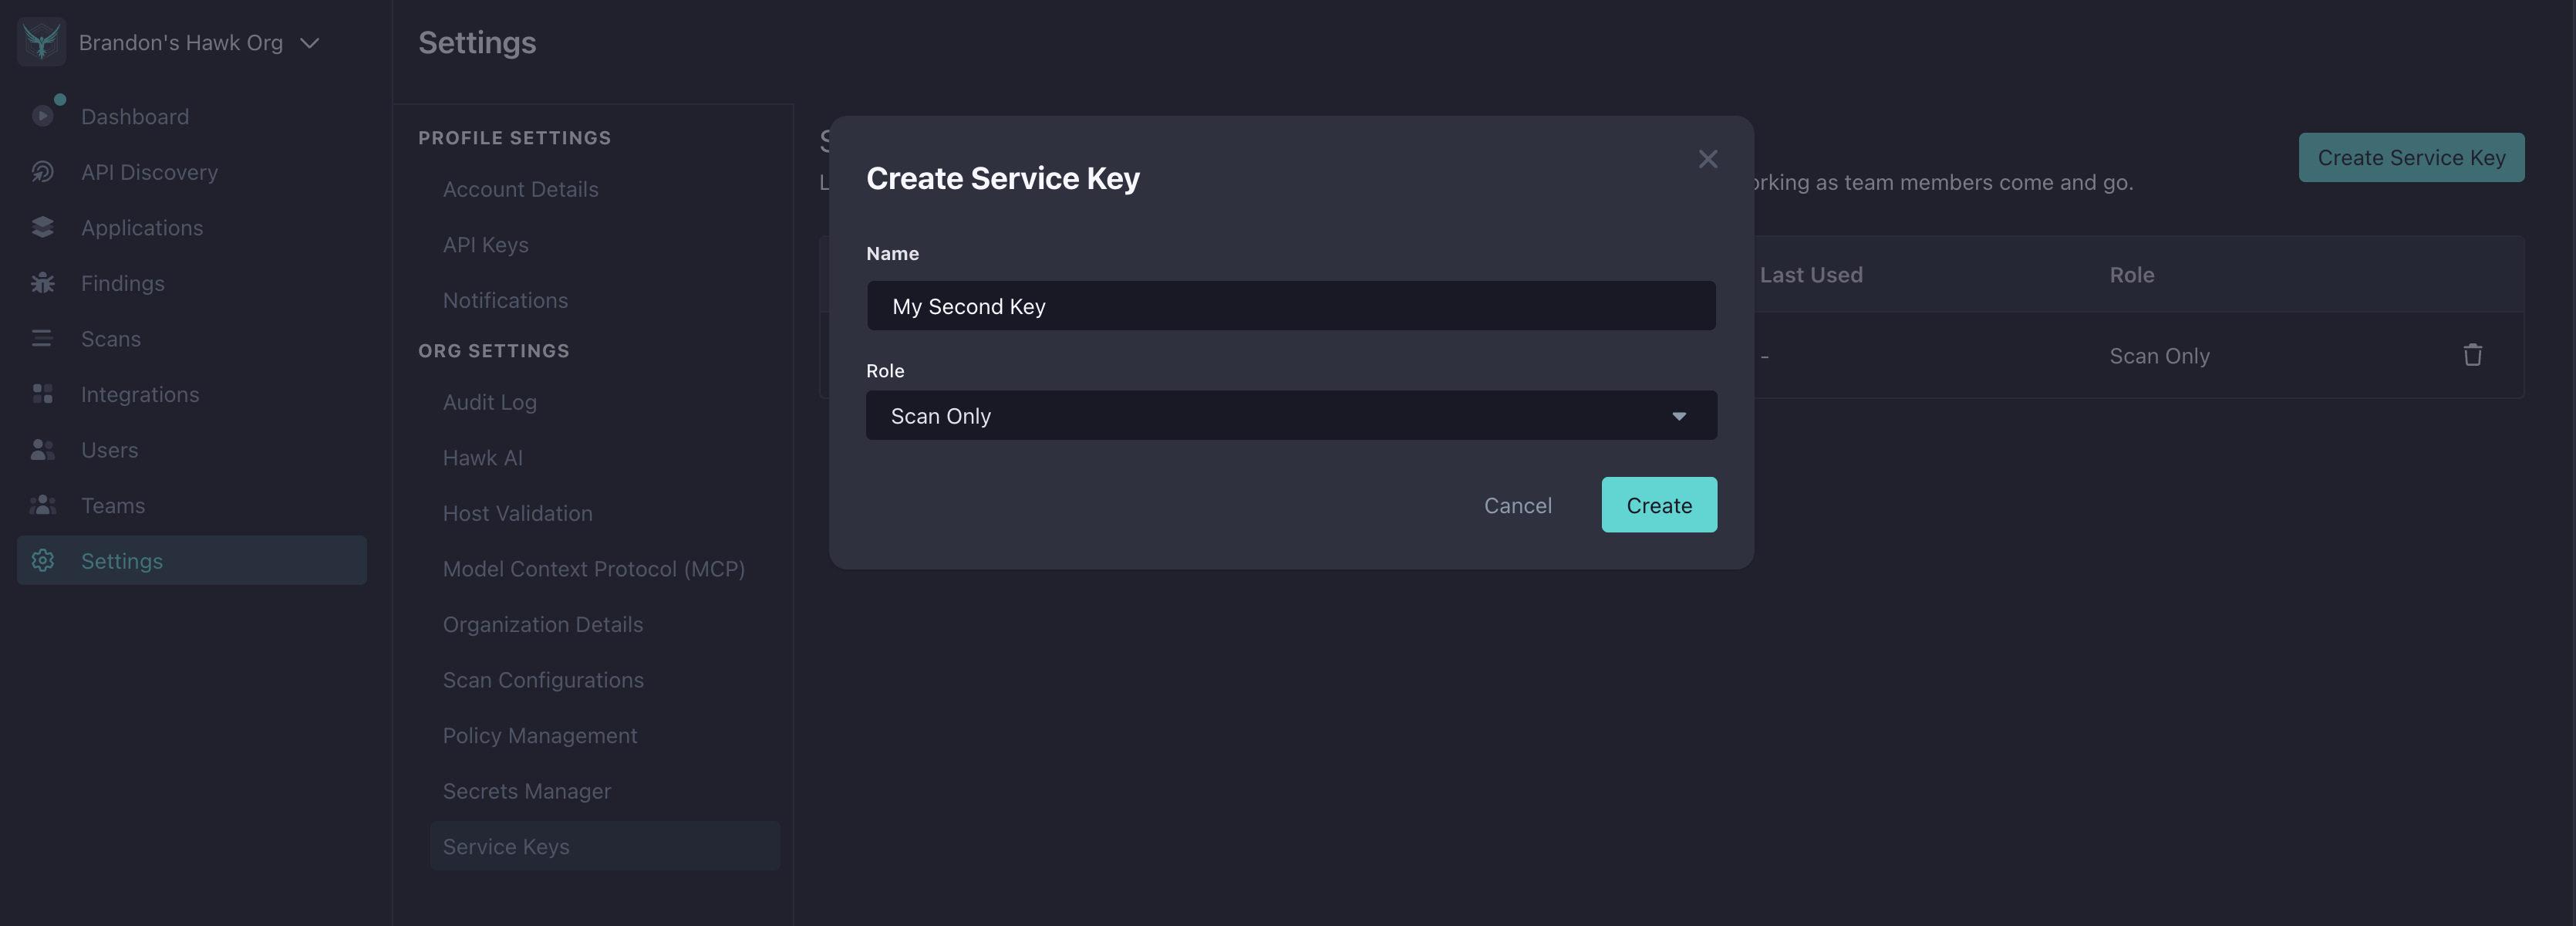2576x926 pixels.
Task: Click the Applications stack icon
Action: point(42,227)
